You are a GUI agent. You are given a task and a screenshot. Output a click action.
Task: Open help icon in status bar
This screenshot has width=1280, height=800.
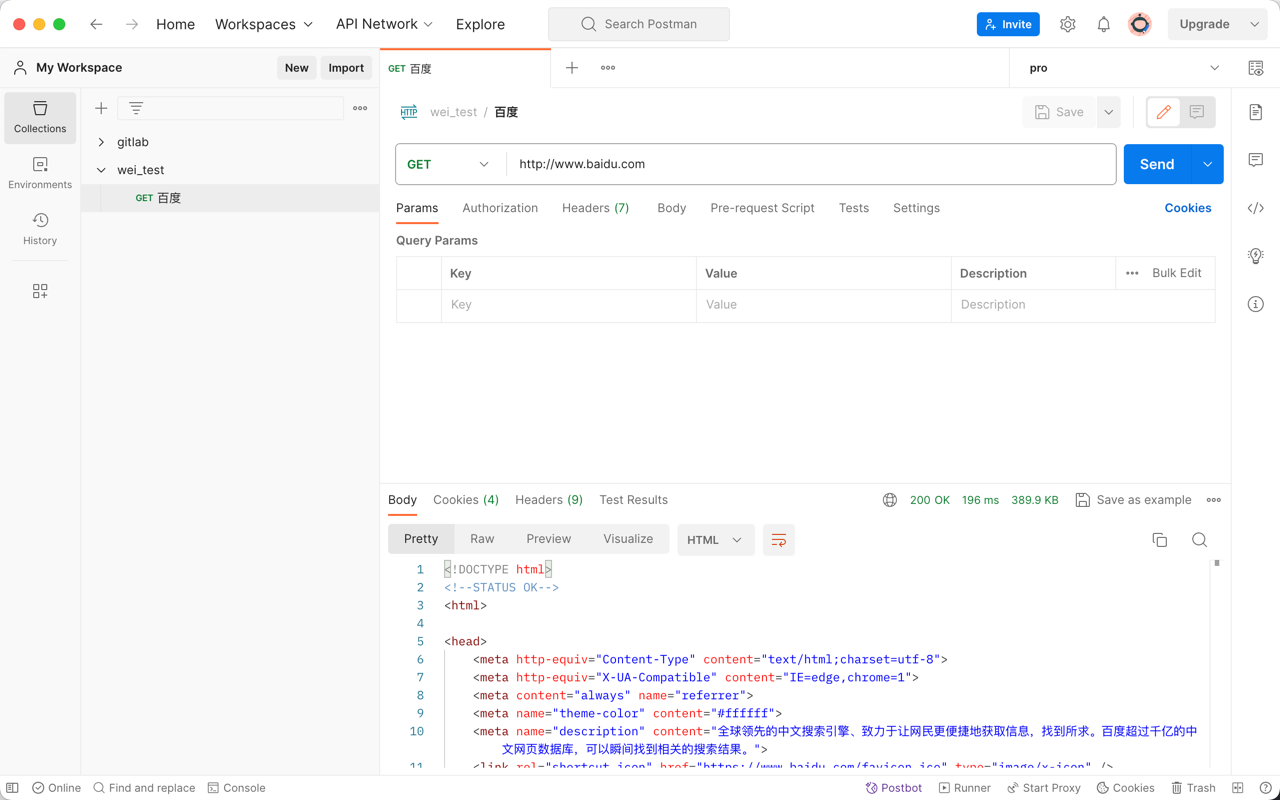pyautogui.click(x=1266, y=788)
